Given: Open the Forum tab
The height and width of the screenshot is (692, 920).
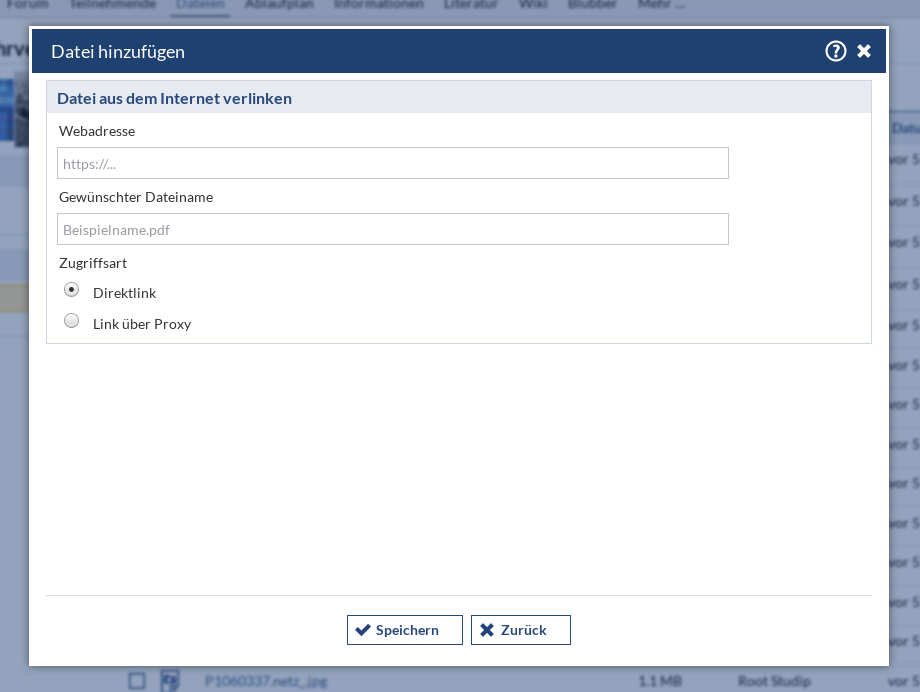Looking at the screenshot, I should click(x=27, y=4).
